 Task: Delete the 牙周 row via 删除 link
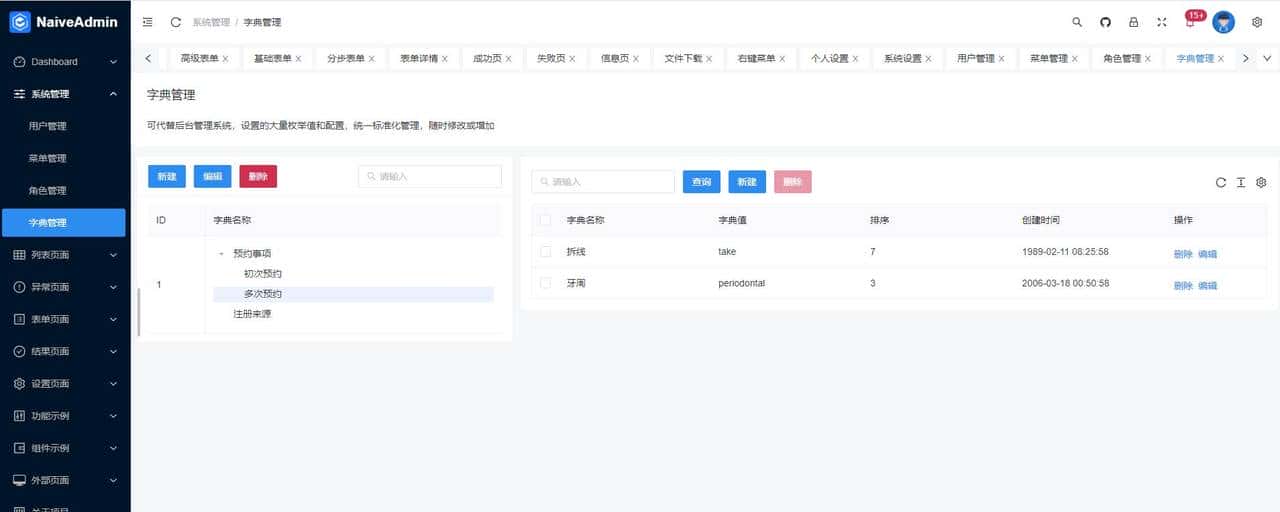point(1183,286)
